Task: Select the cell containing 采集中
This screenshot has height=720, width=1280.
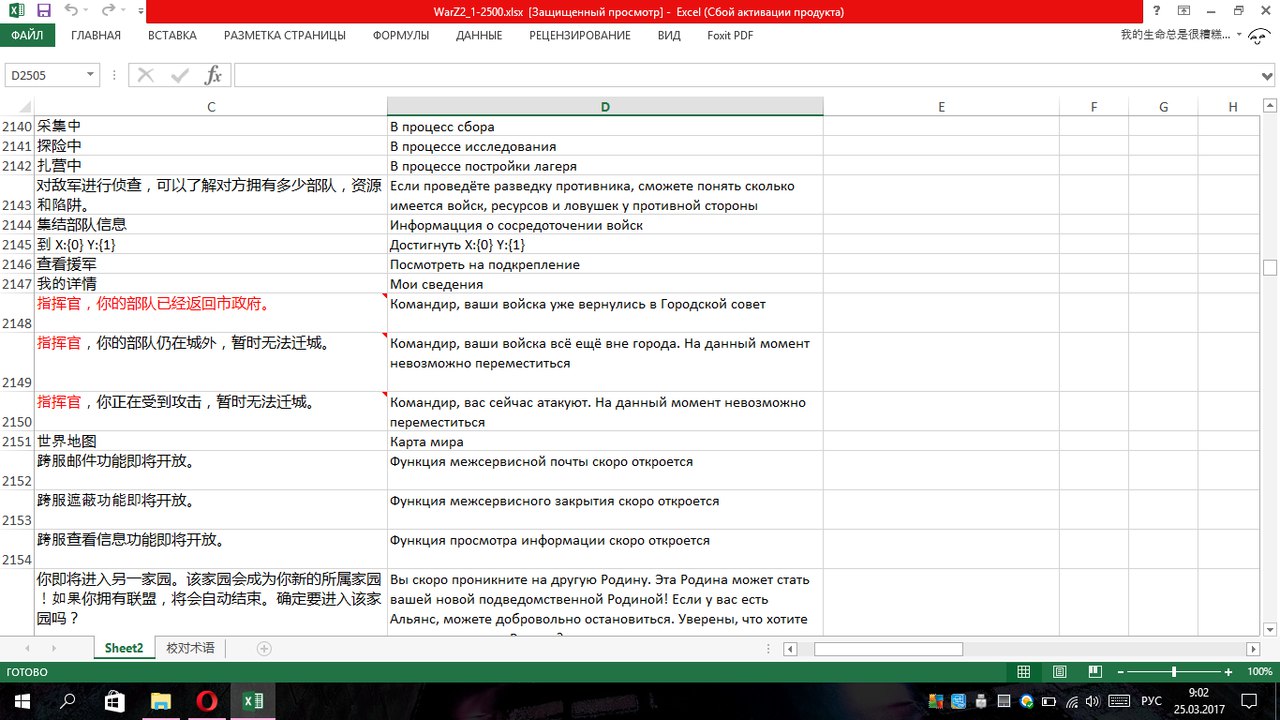Action: coord(211,127)
